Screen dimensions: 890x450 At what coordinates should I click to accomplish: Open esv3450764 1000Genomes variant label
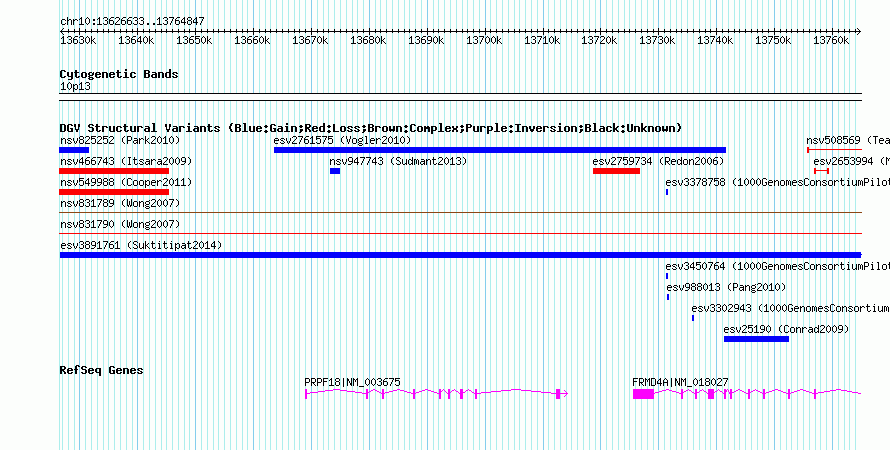tap(777, 266)
